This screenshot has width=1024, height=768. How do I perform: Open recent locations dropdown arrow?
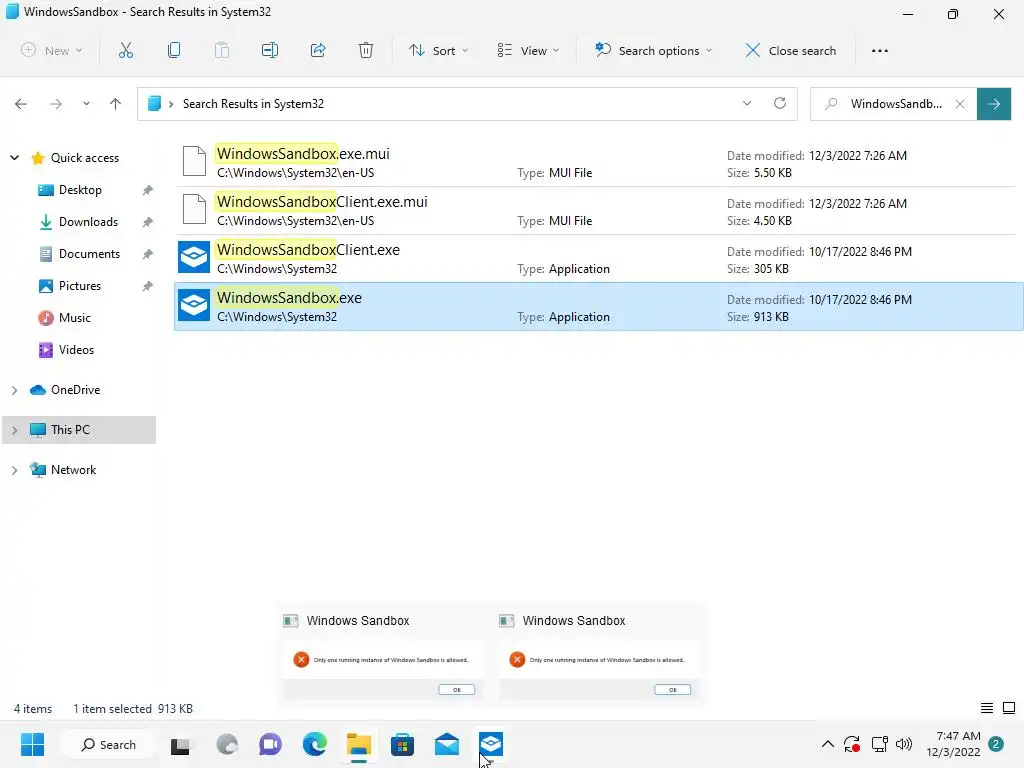coord(86,104)
